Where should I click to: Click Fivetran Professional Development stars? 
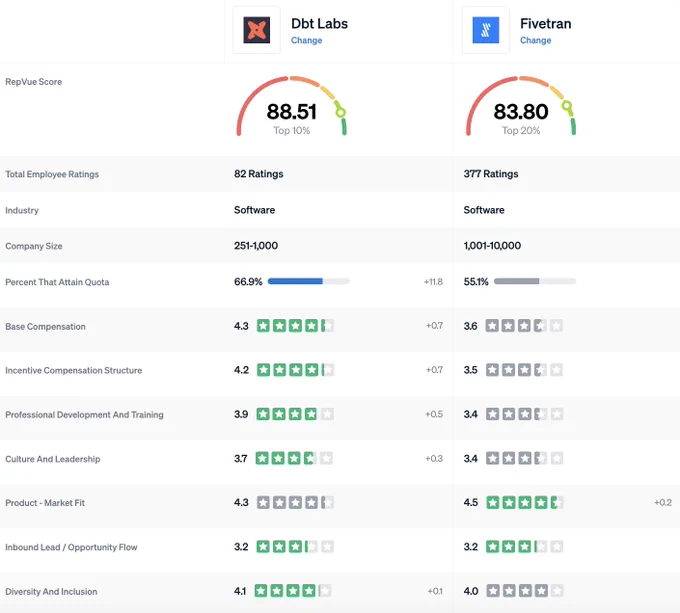tap(524, 414)
